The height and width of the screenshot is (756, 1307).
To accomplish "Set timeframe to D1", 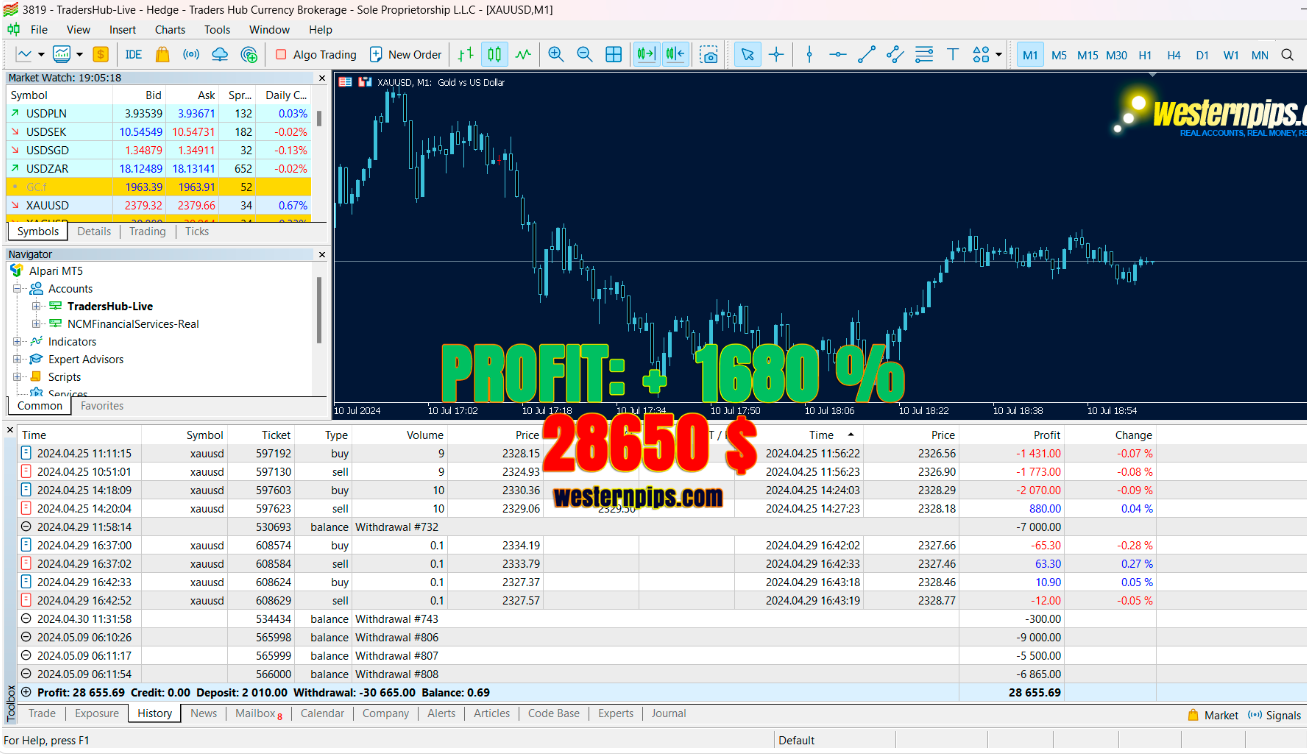I will click(1202, 55).
